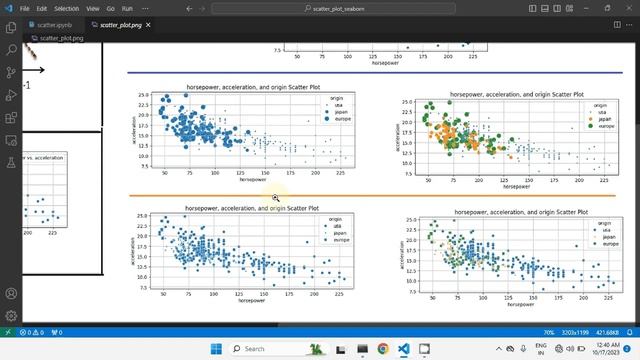The height and width of the screenshot is (360, 640).
Task: Toggle primary side bar layout icon
Action: 532,9
